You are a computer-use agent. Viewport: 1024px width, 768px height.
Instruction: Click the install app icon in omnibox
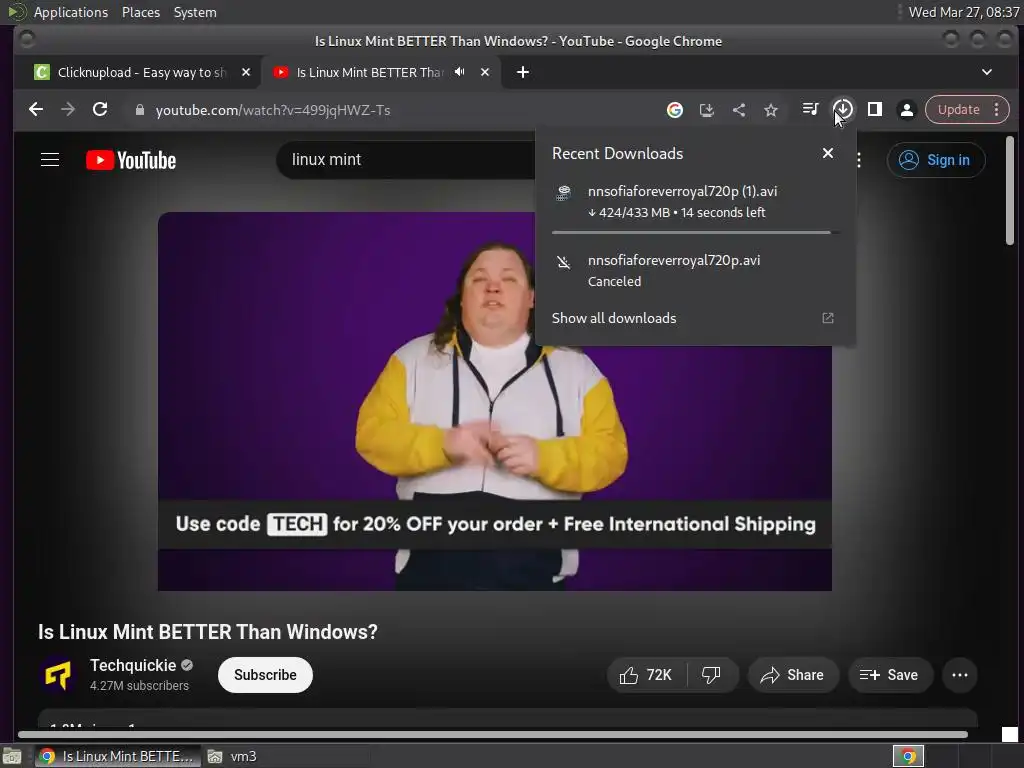707,110
